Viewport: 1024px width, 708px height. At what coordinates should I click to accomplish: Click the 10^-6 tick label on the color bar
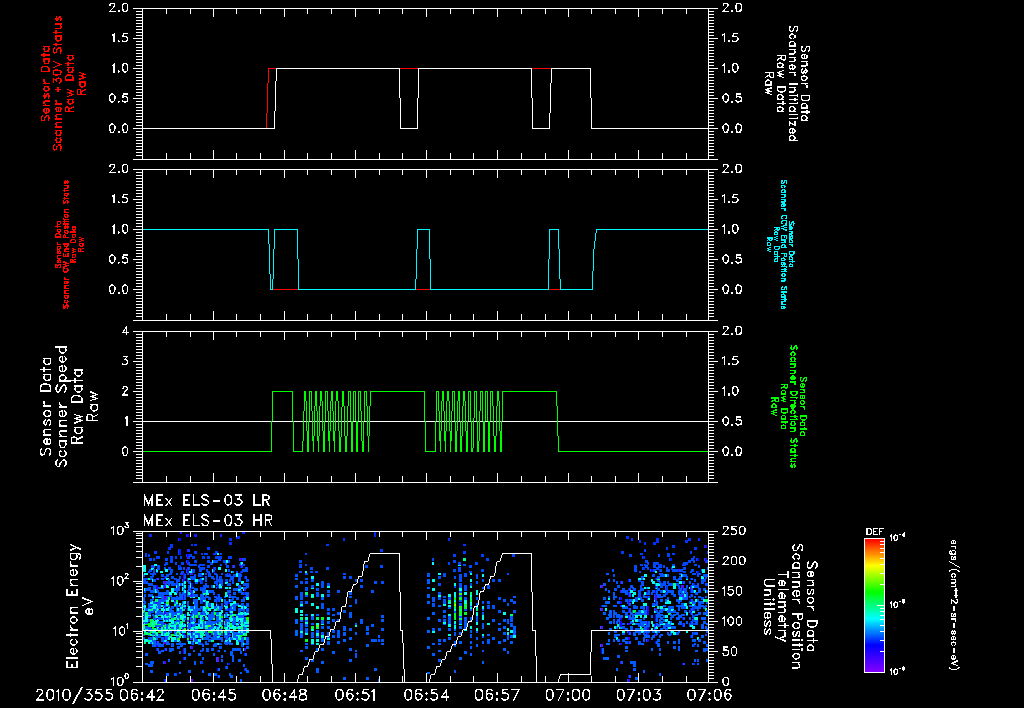point(897,671)
